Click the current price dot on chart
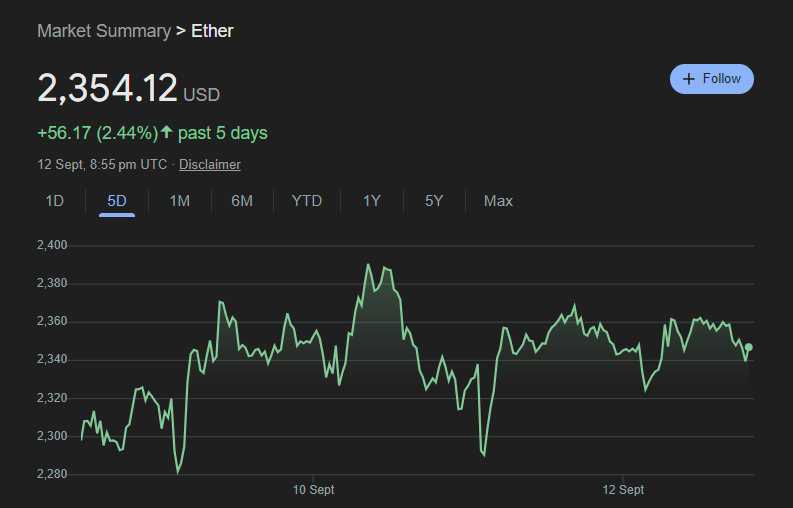This screenshot has height=508, width=793. click(749, 347)
